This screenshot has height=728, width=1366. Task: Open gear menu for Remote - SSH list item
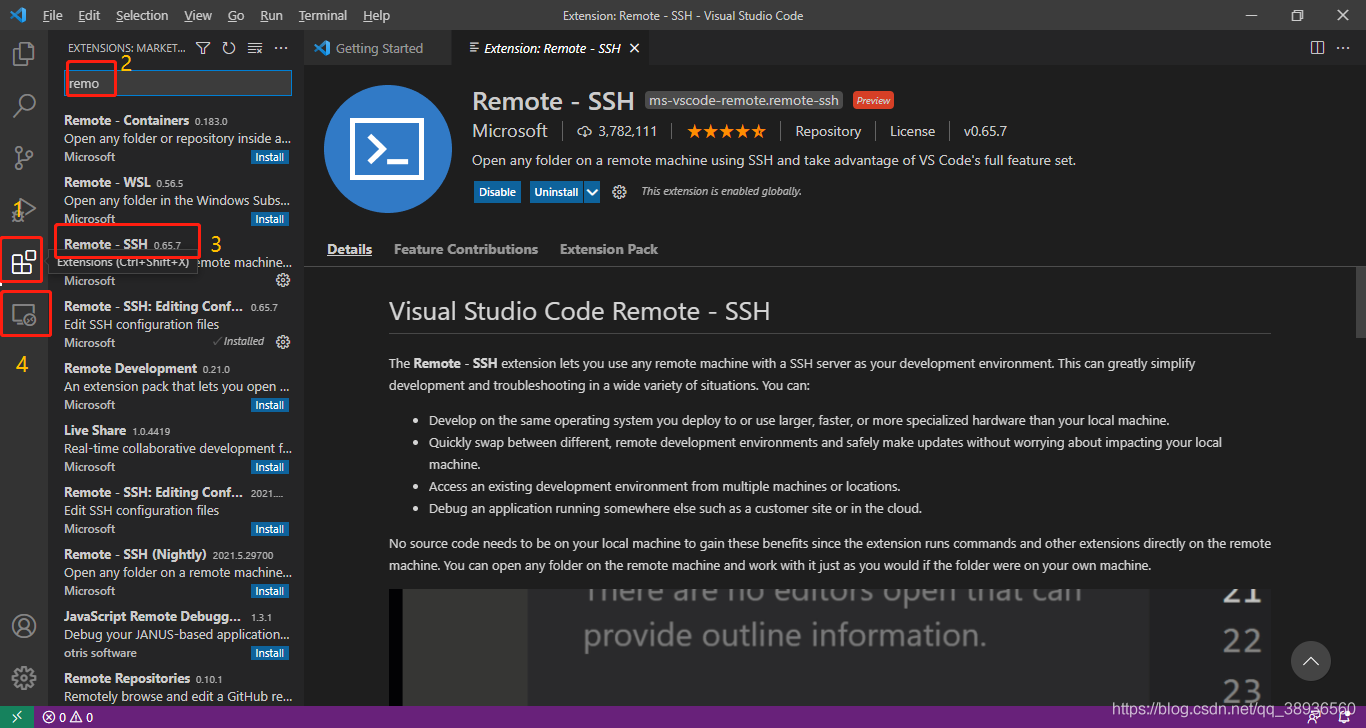click(x=283, y=280)
